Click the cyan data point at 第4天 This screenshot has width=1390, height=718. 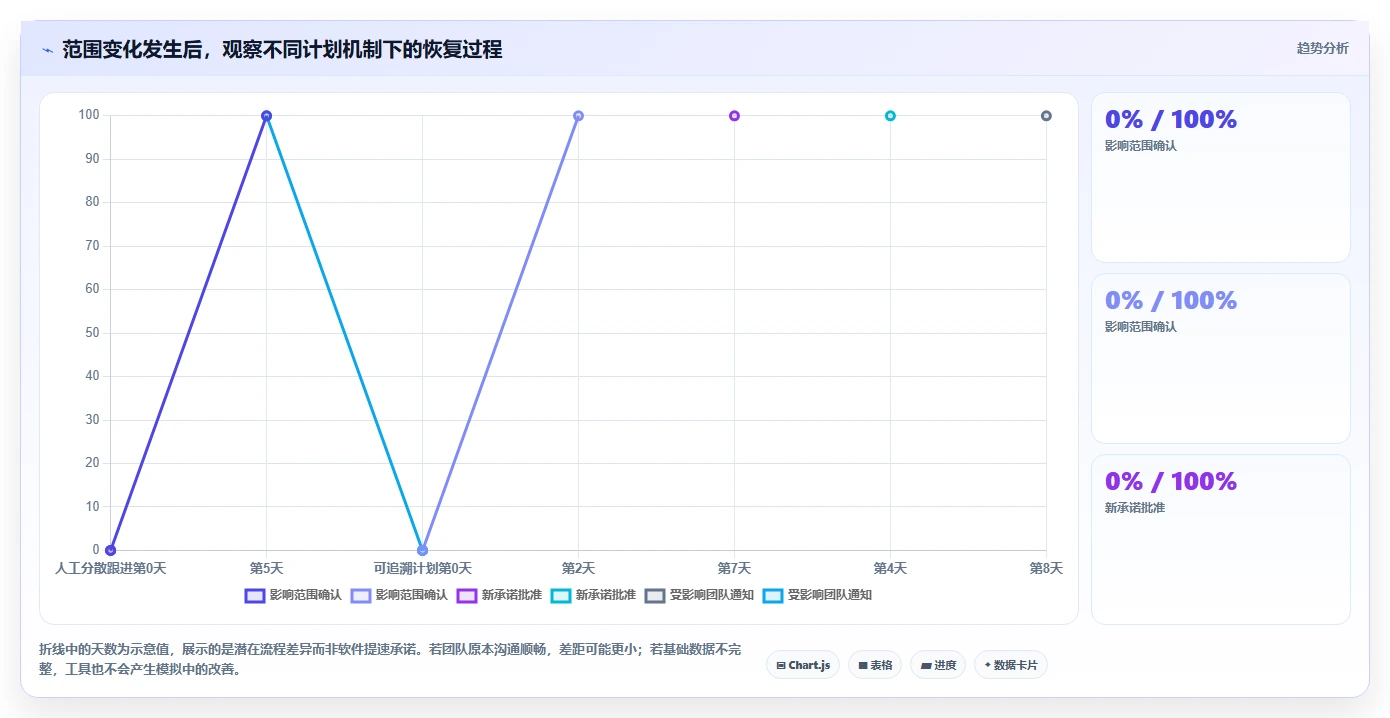coord(890,116)
